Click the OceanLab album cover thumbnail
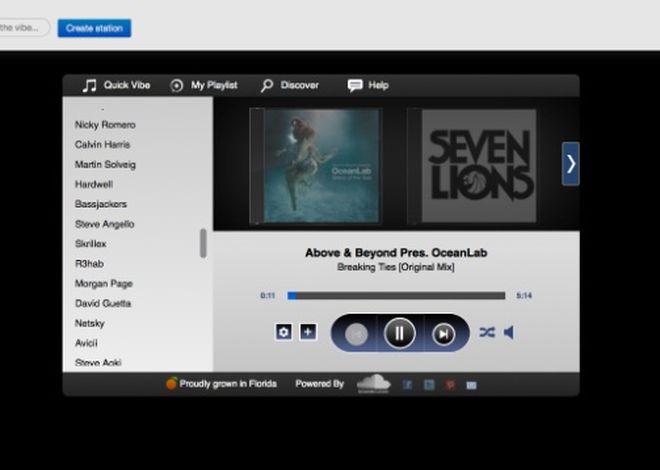Screen dimensions: 660x470 pos(316,165)
